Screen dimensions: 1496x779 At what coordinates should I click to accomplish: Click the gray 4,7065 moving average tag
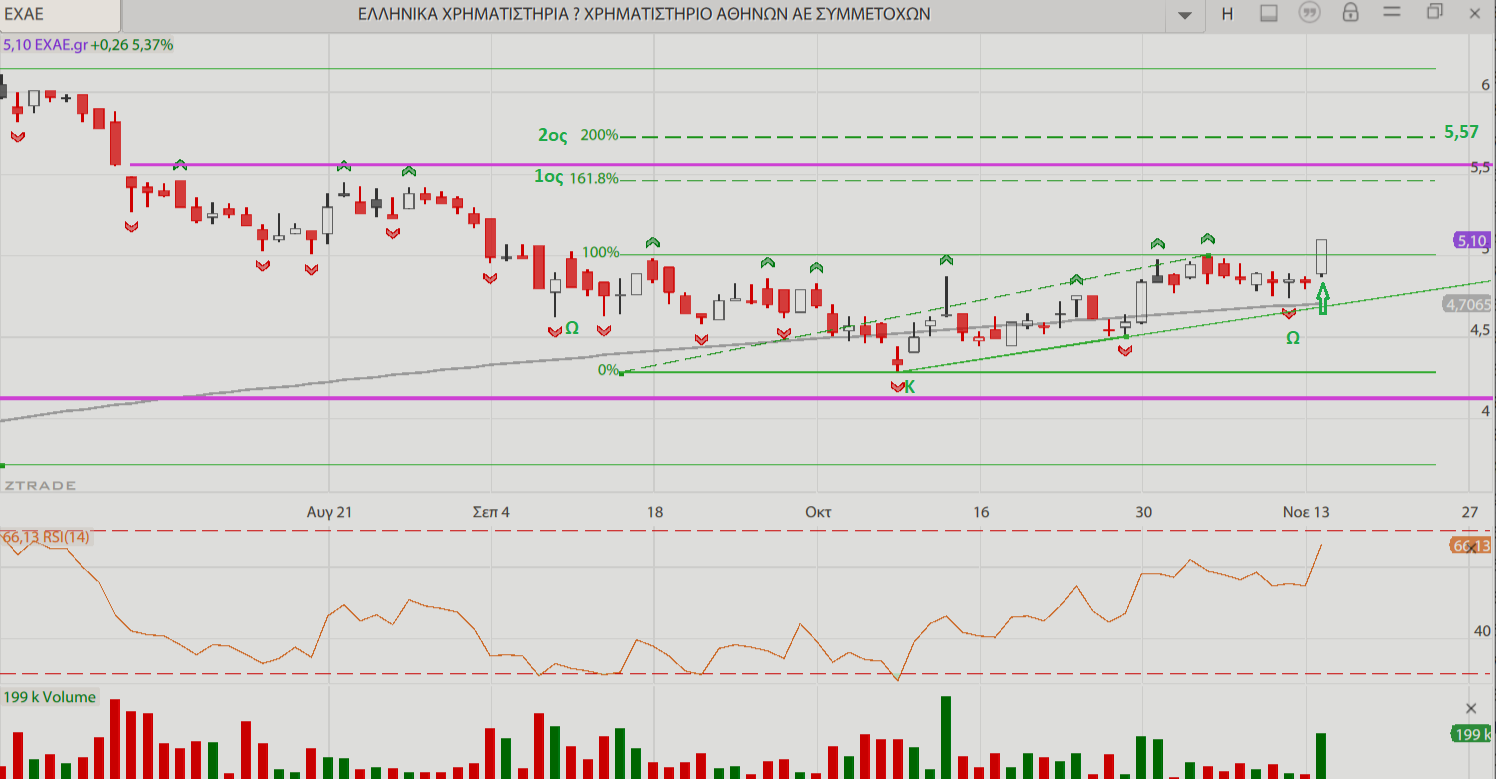tap(1466, 304)
